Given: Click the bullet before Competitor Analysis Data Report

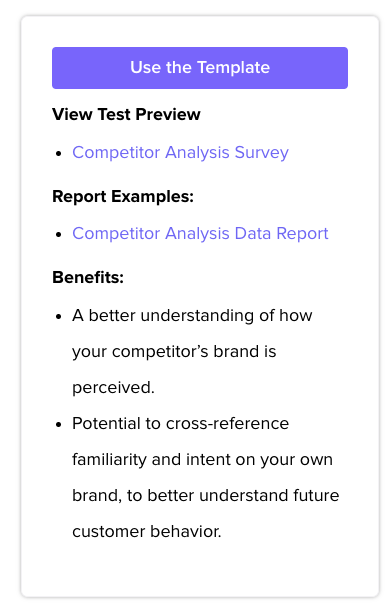Looking at the screenshot, I should pyautogui.click(x=59, y=235).
